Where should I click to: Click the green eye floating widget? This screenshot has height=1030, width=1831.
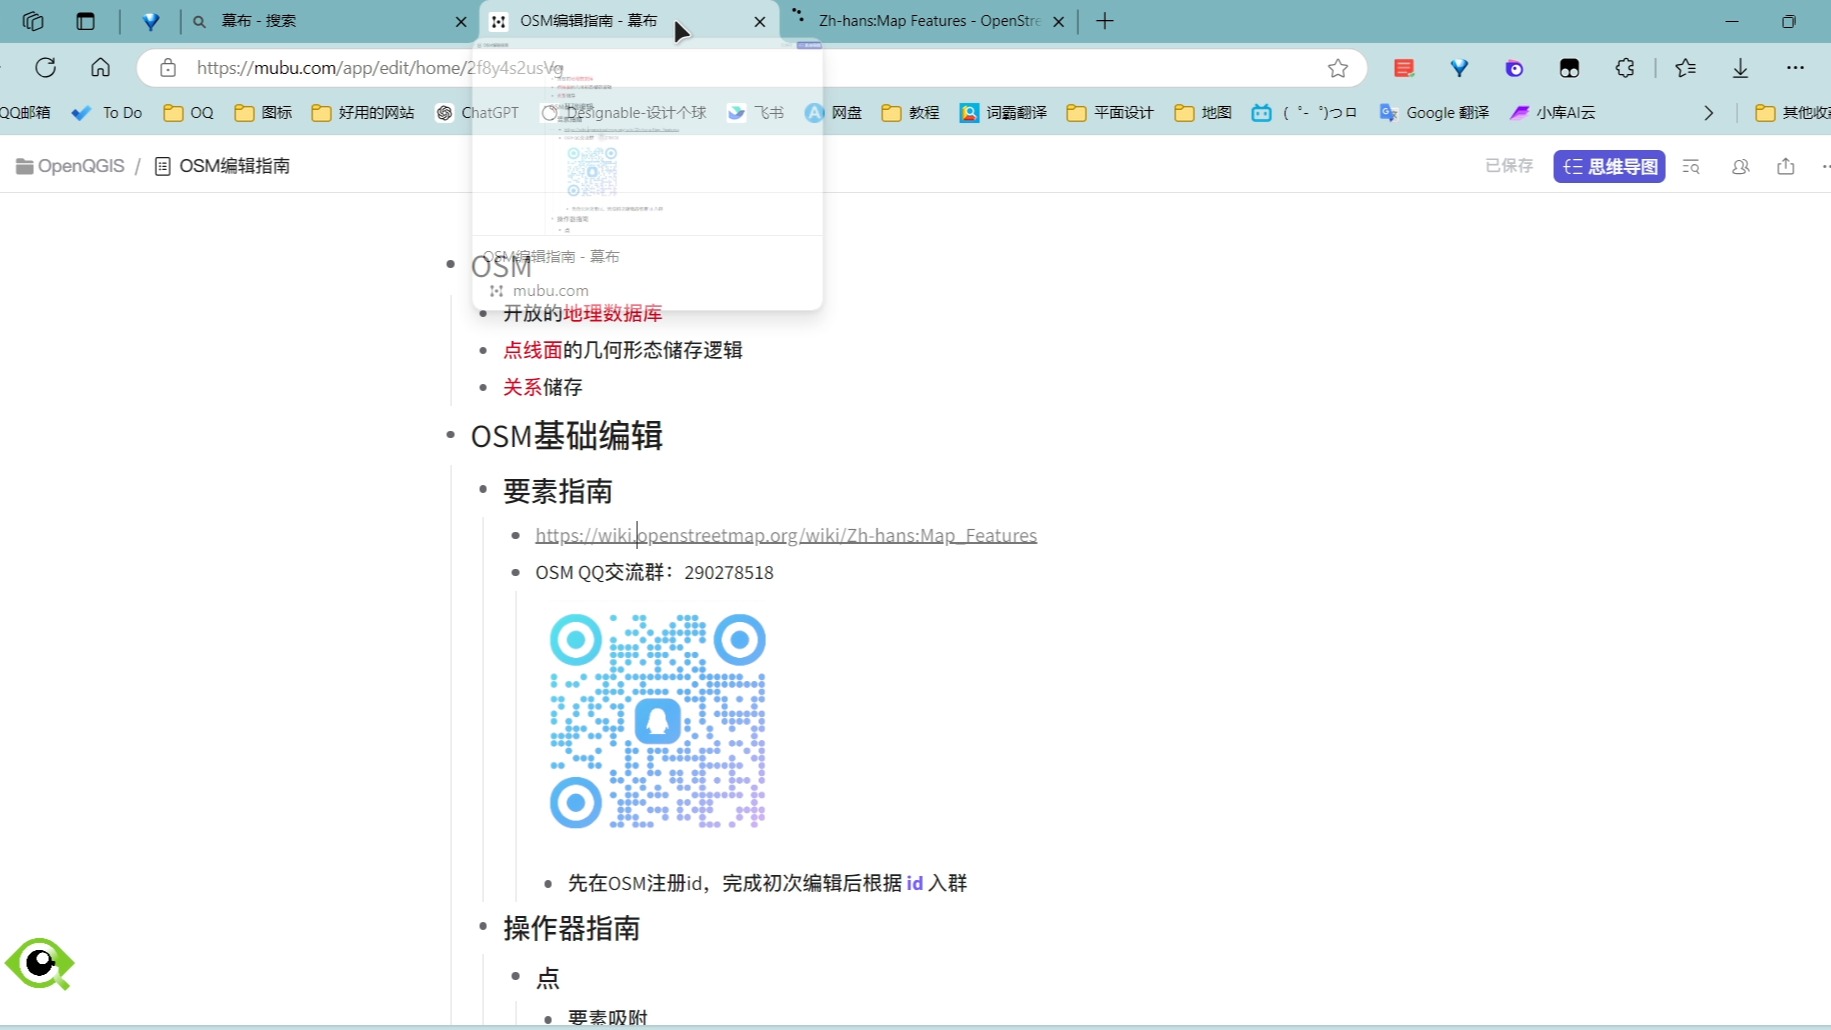[x=41, y=963]
